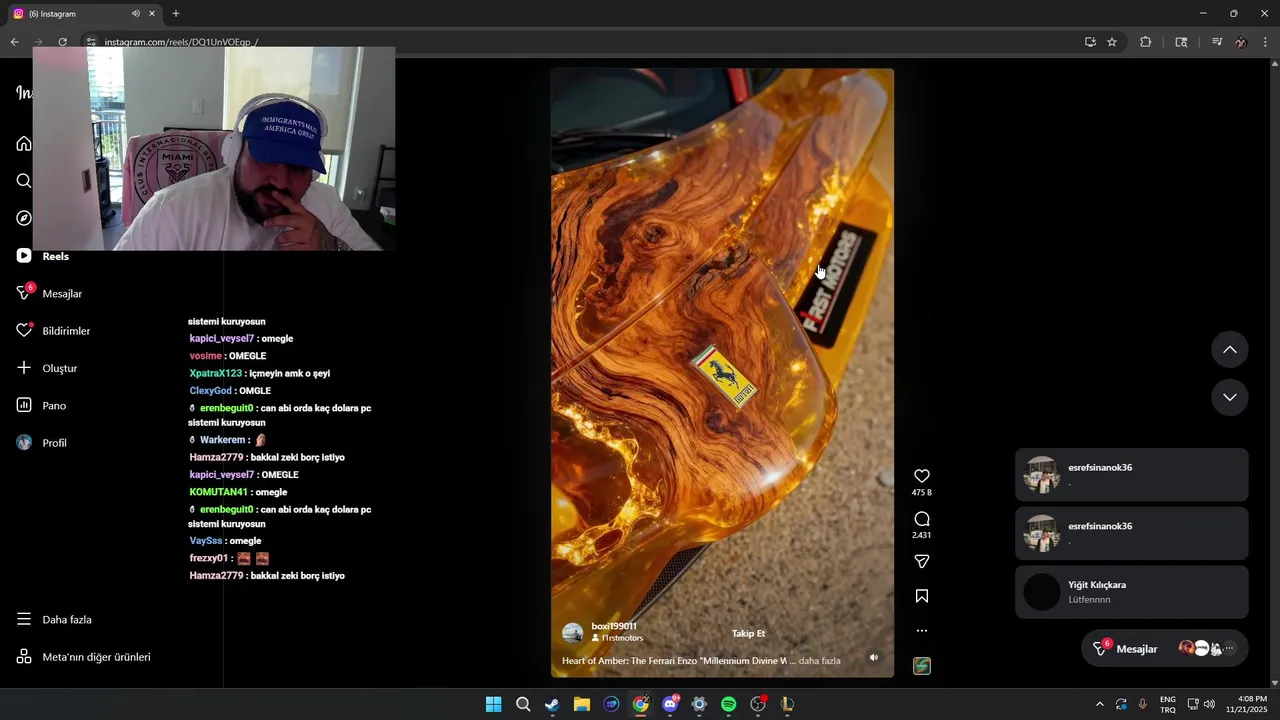Mute the reel using the speaker icon
This screenshot has height=720, width=1280.
pyautogui.click(x=874, y=658)
